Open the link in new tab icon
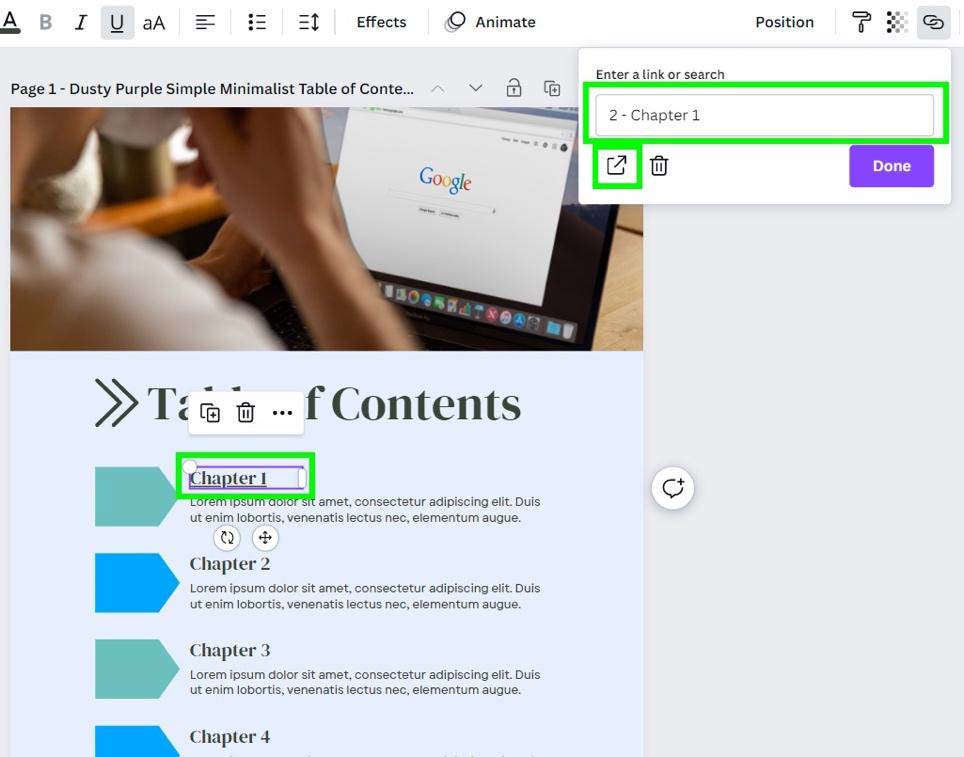 coord(617,166)
